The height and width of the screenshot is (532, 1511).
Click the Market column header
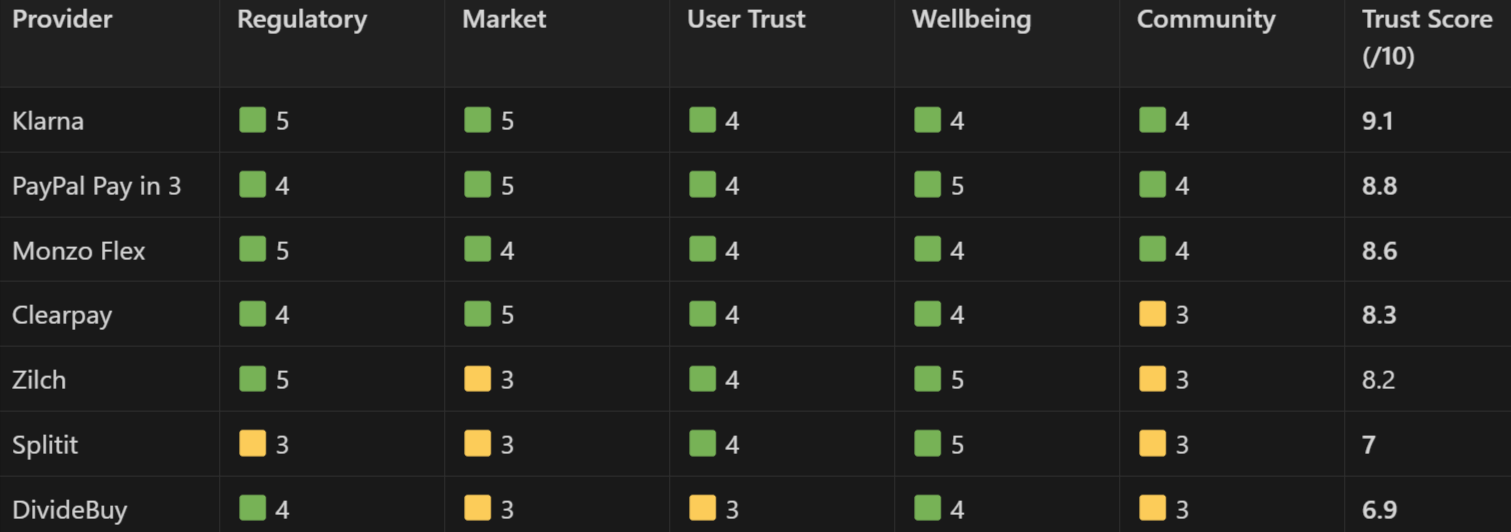click(504, 20)
